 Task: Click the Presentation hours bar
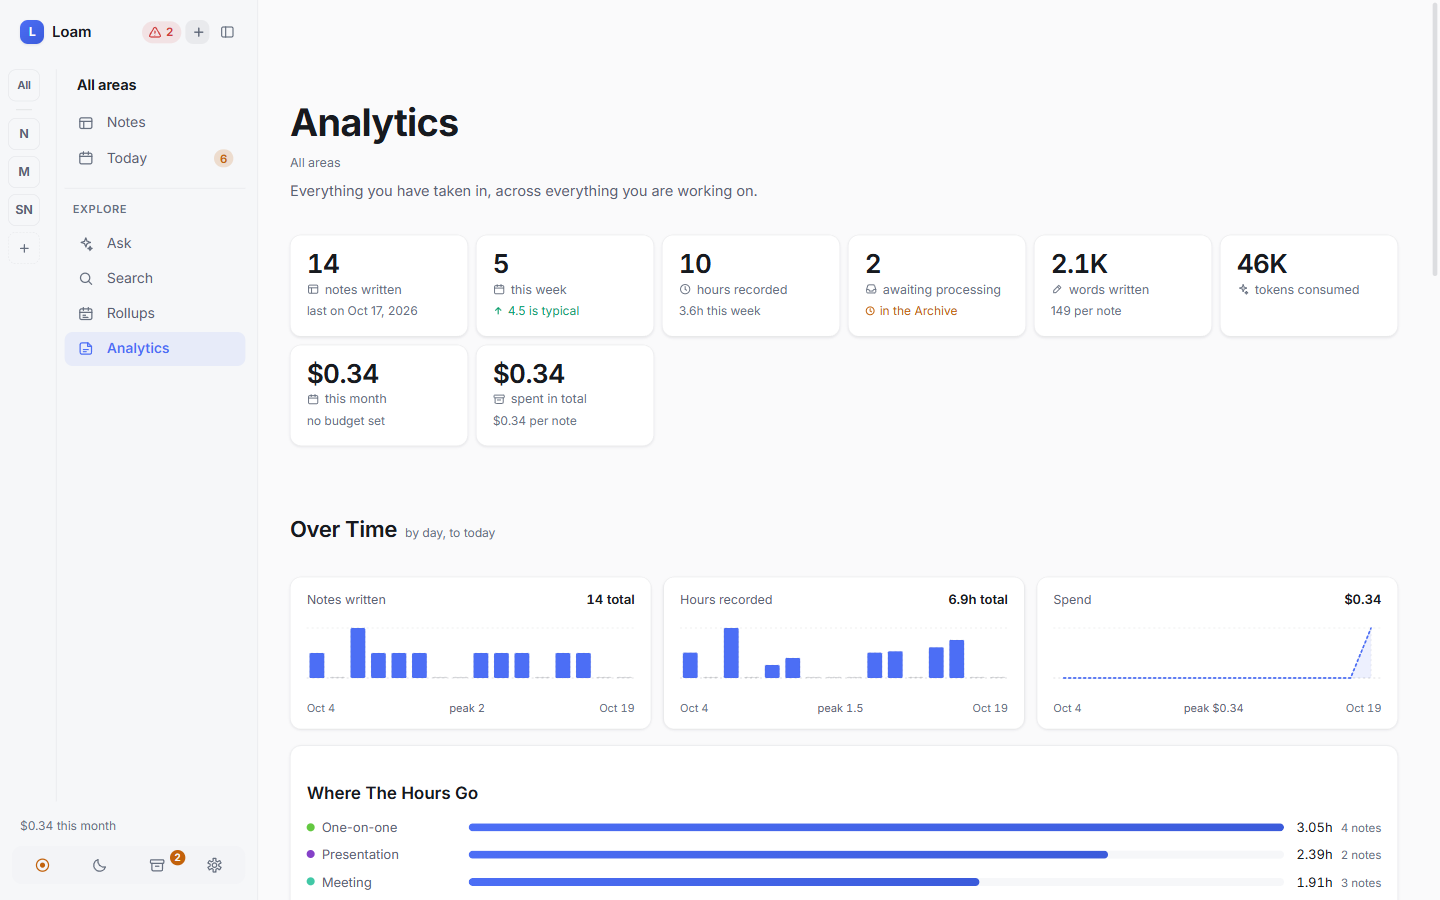[x=876, y=855]
